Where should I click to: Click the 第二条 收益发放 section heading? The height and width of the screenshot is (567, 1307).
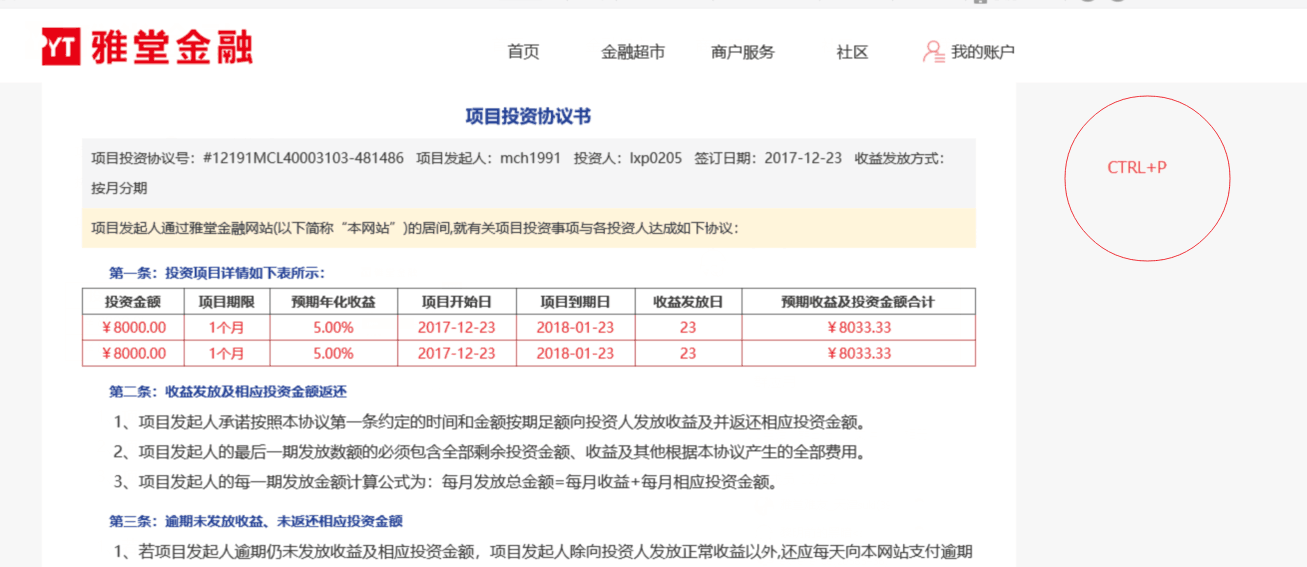[x=227, y=392]
